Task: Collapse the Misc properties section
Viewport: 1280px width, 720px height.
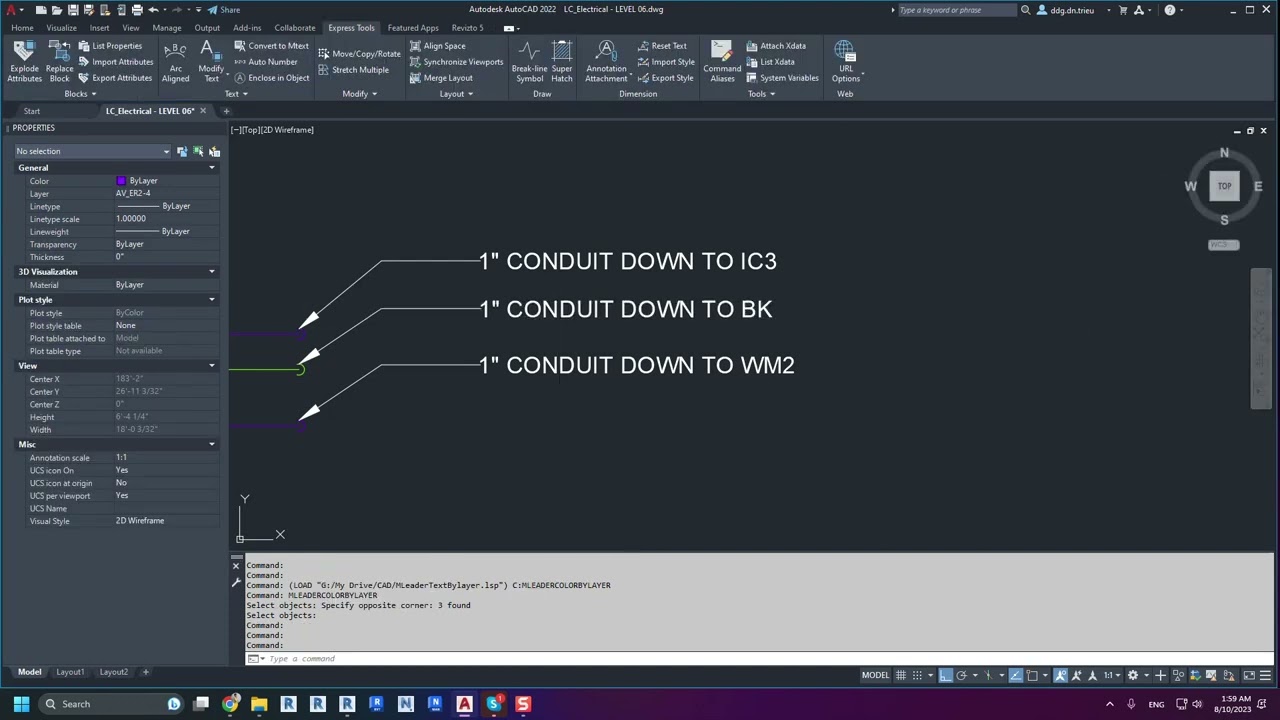Action: [212, 445]
